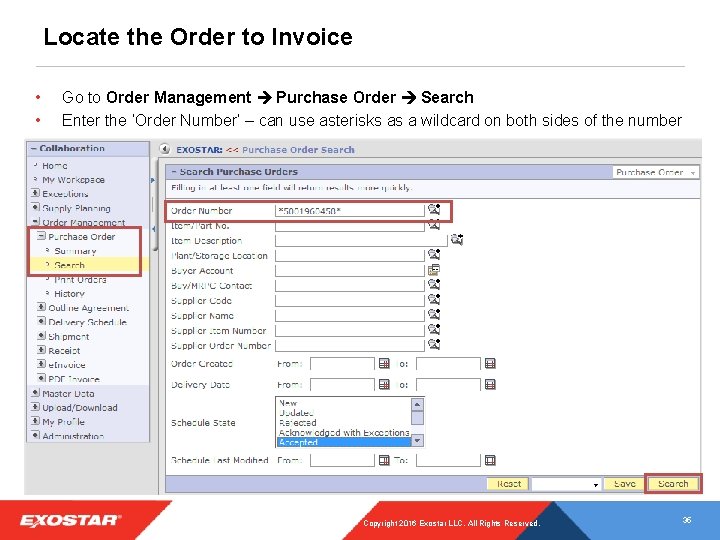Click the Order Number input field
Screen dimensions: 720x540
click(x=350, y=211)
